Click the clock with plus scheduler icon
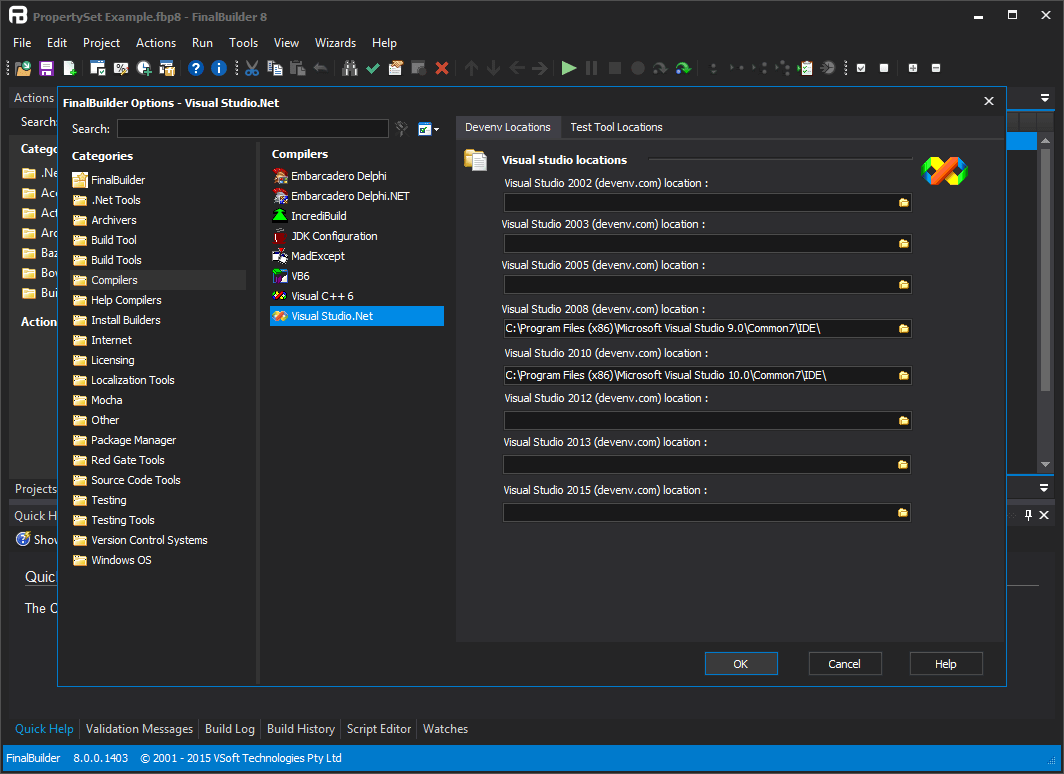 144,68
